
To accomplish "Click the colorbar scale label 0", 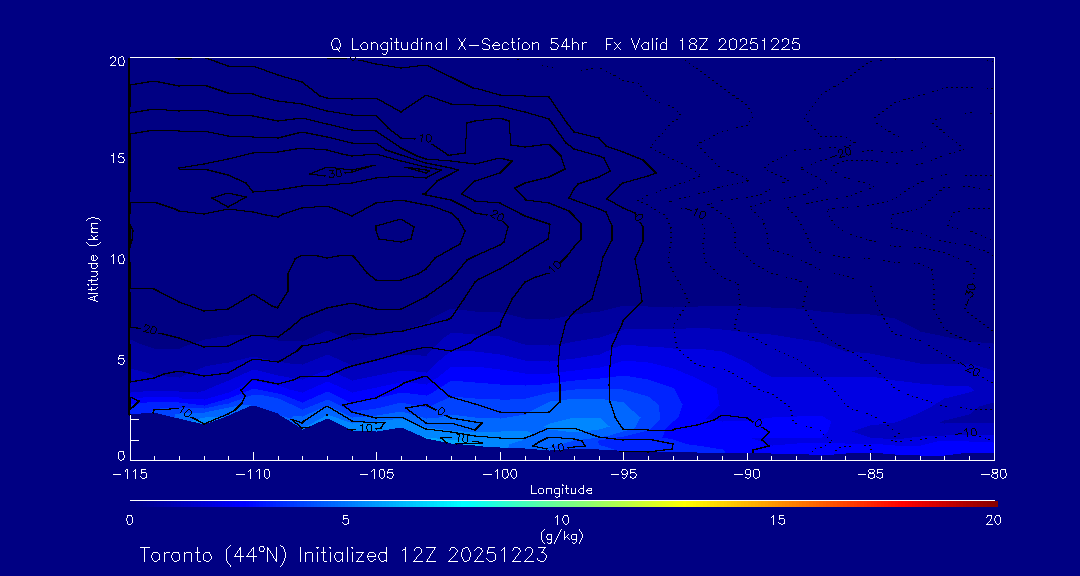I will (x=130, y=520).
